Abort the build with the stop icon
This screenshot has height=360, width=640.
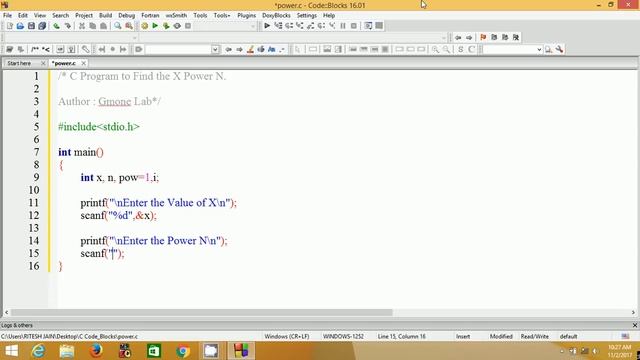coord(188,26)
